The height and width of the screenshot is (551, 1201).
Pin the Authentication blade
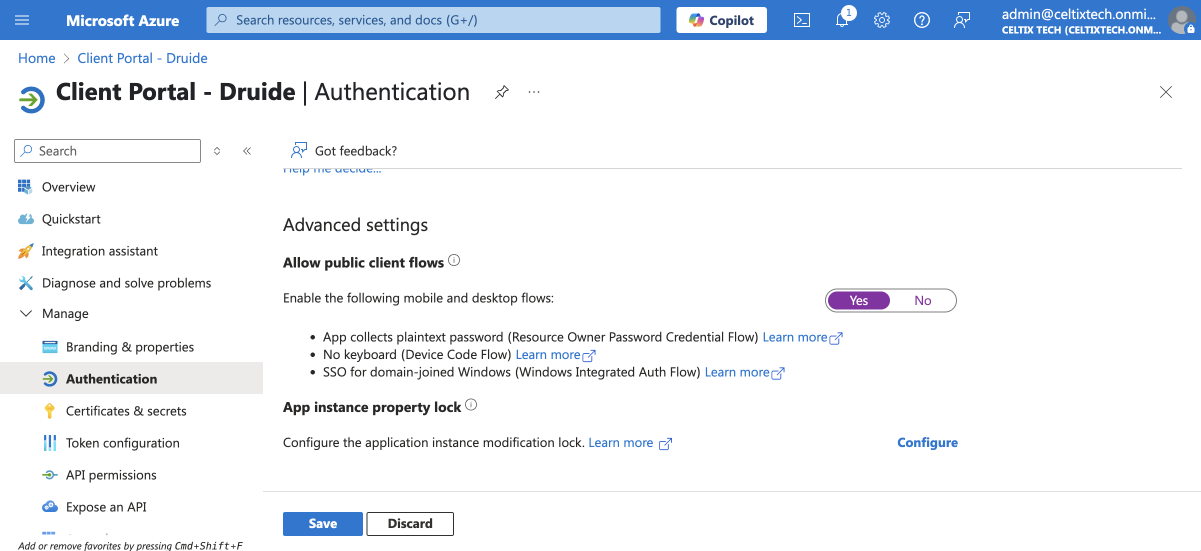[502, 92]
